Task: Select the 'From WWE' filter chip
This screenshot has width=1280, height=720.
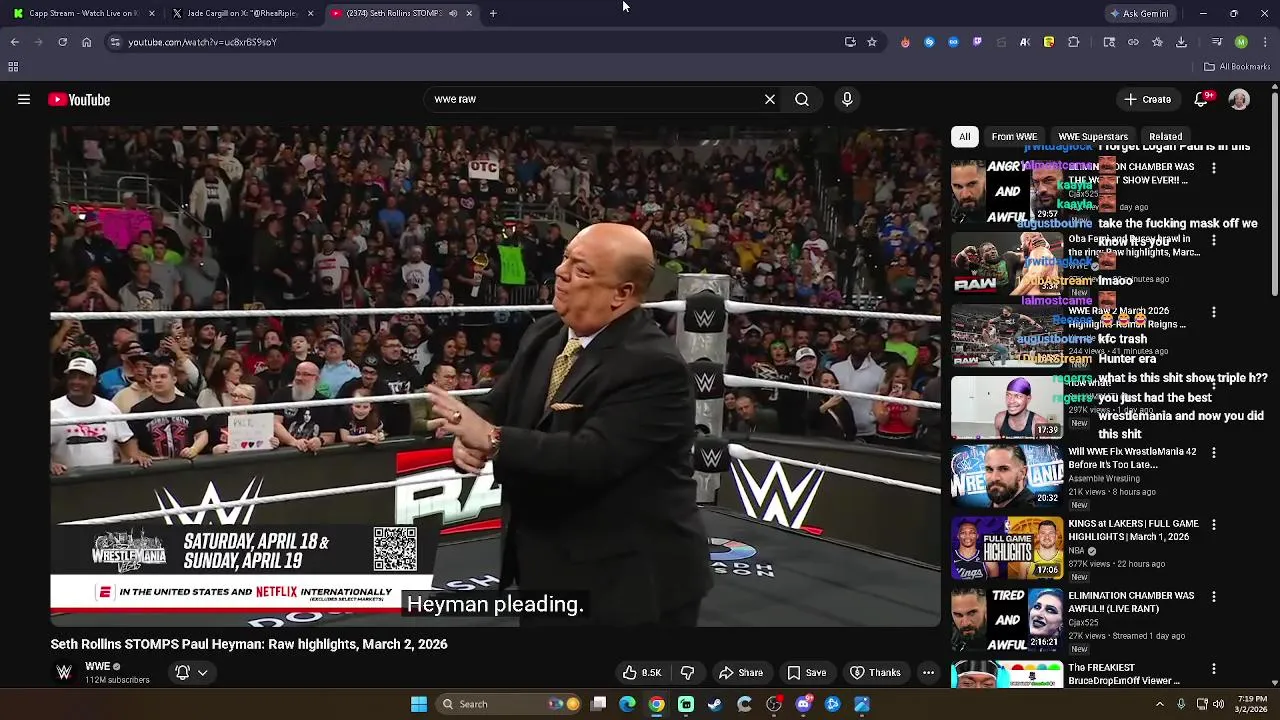Action: [x=1014, y=137]
